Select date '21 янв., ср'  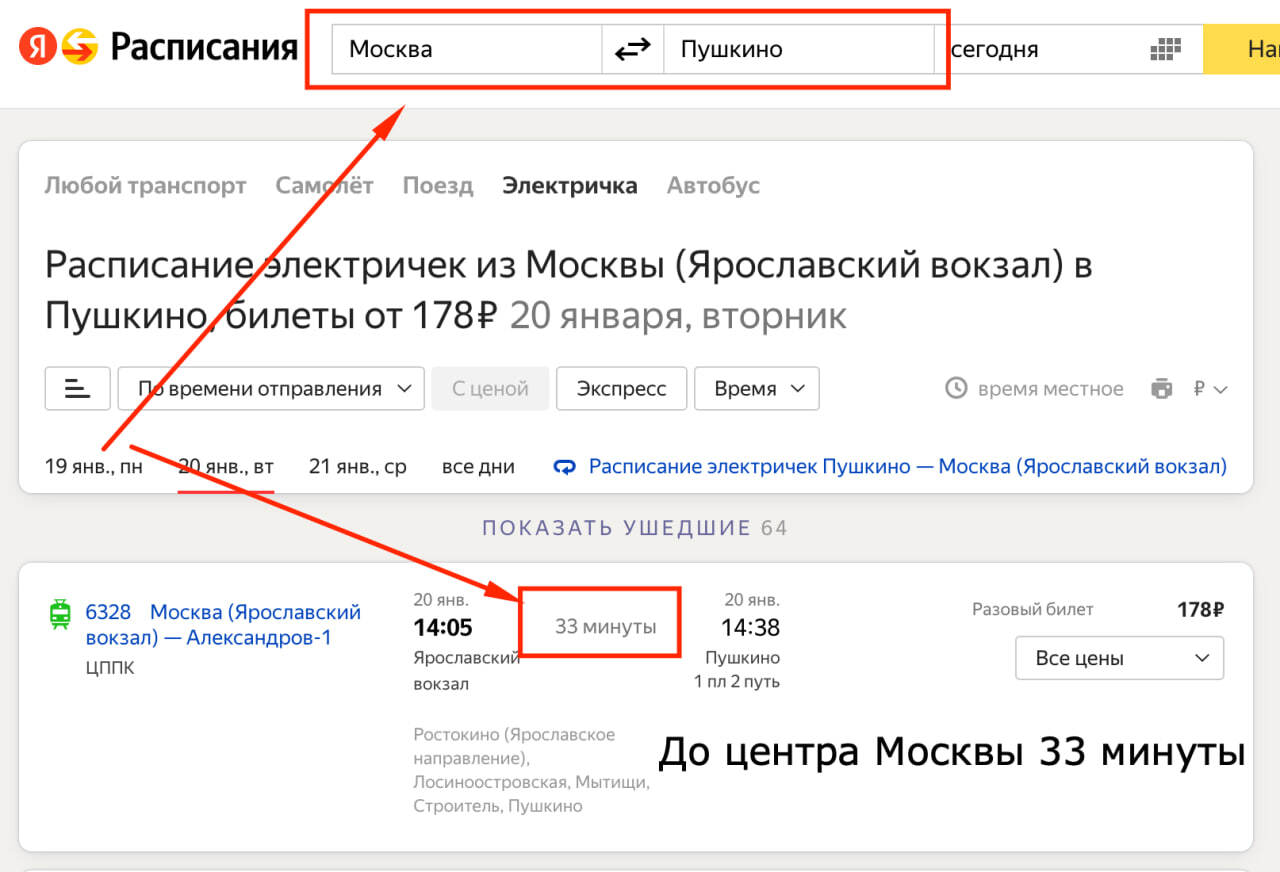click(358, 466)
